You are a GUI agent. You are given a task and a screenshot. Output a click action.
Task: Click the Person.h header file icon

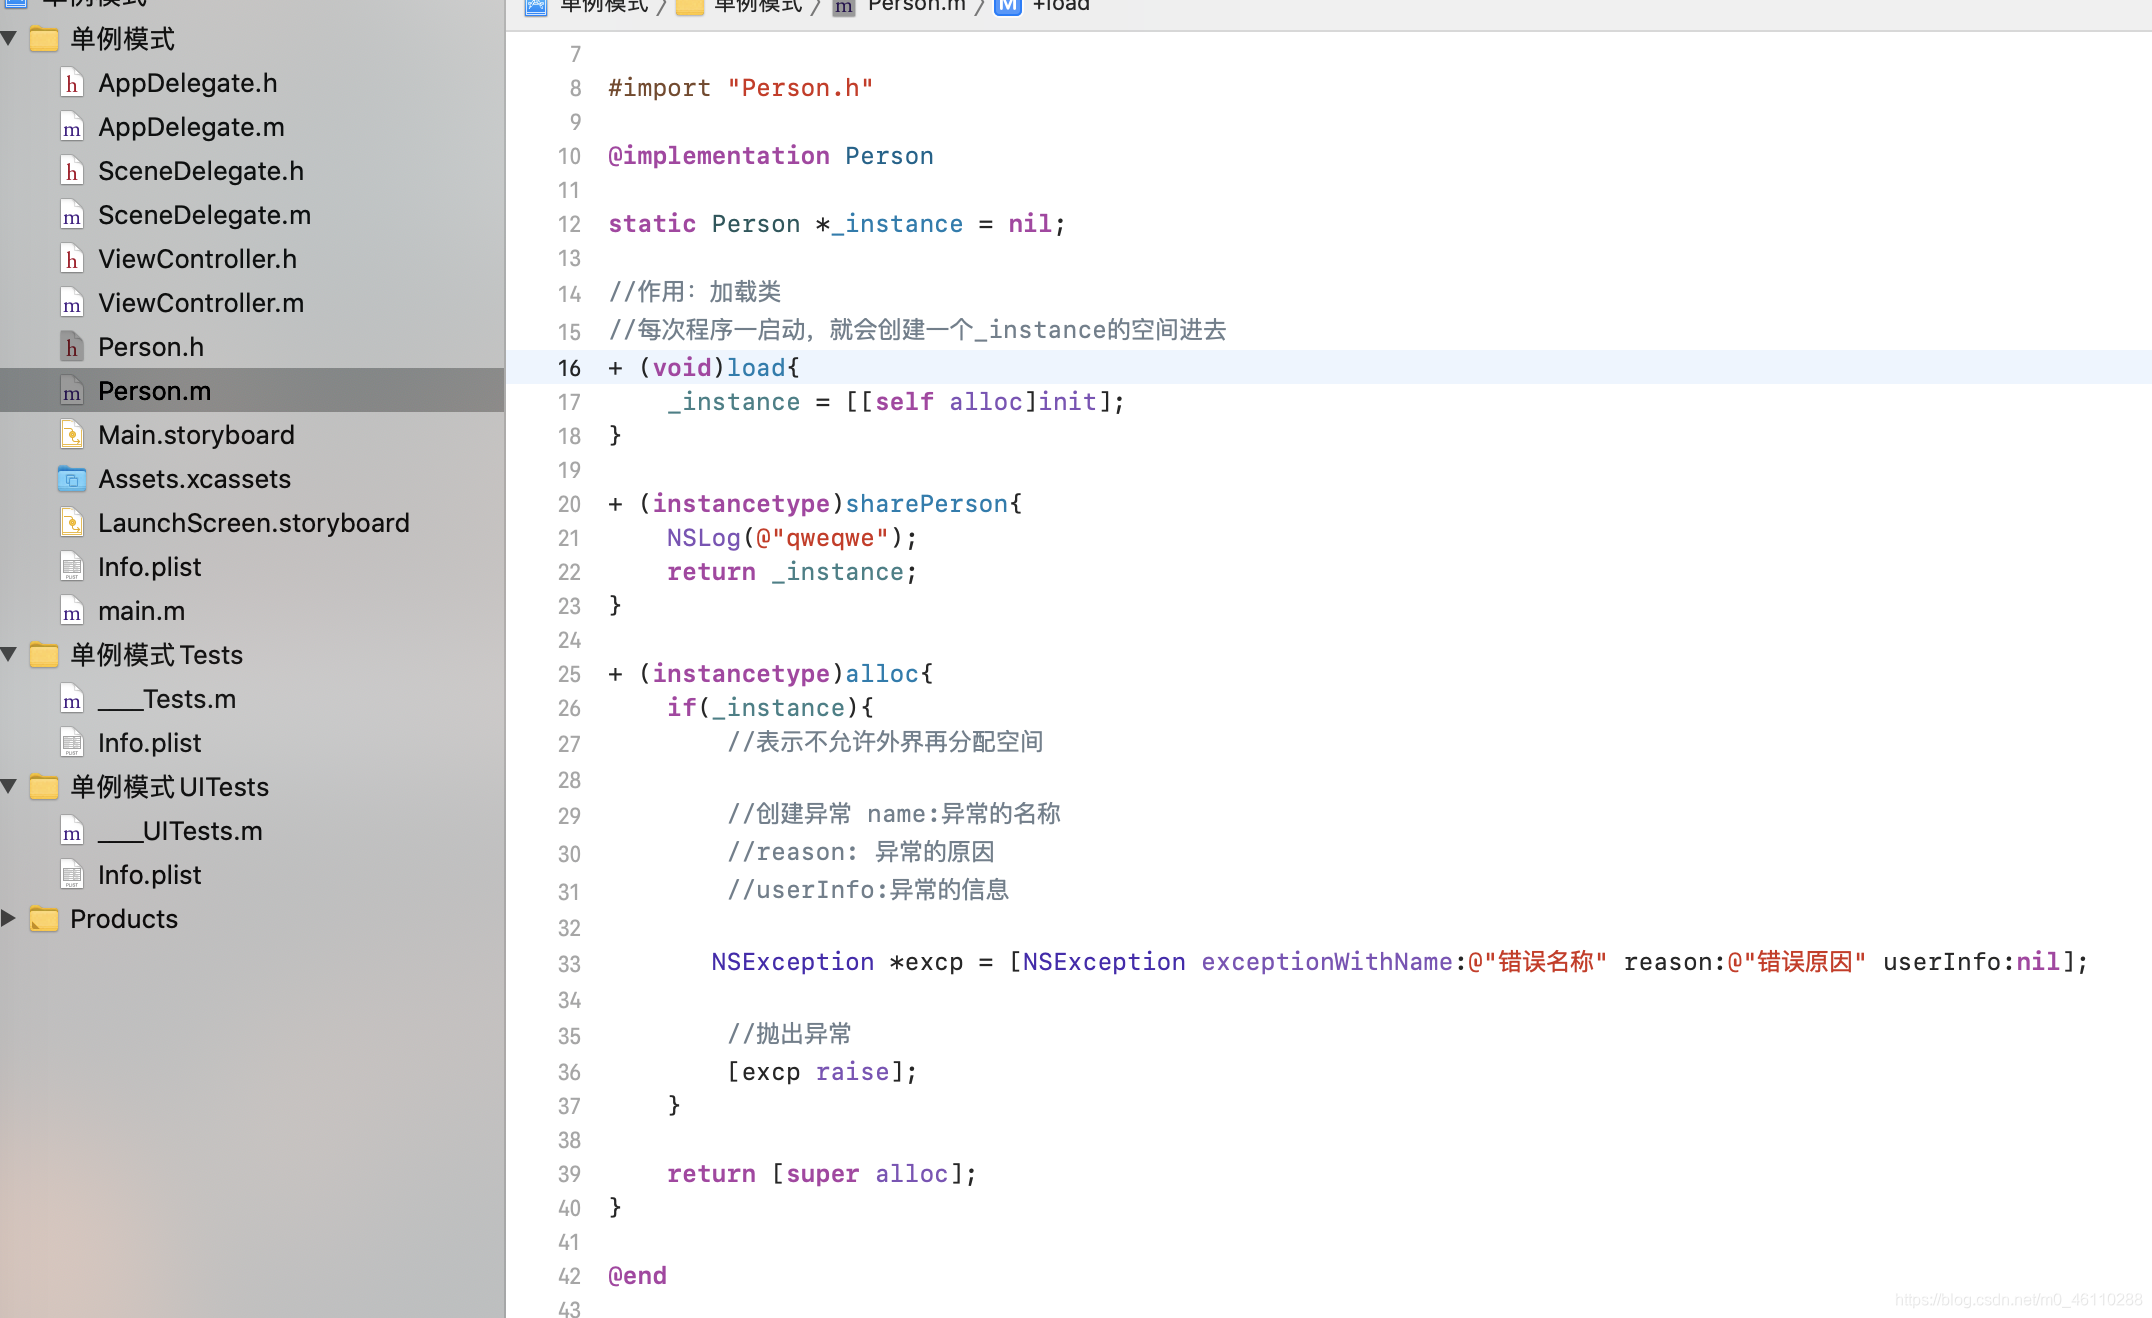72,346
